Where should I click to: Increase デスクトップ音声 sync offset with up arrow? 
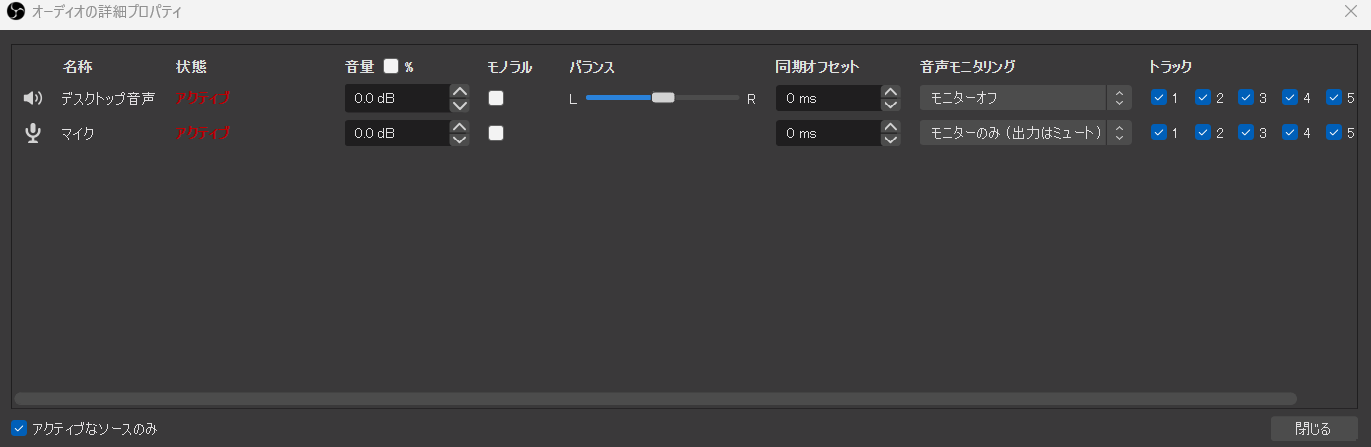[890, 91]
